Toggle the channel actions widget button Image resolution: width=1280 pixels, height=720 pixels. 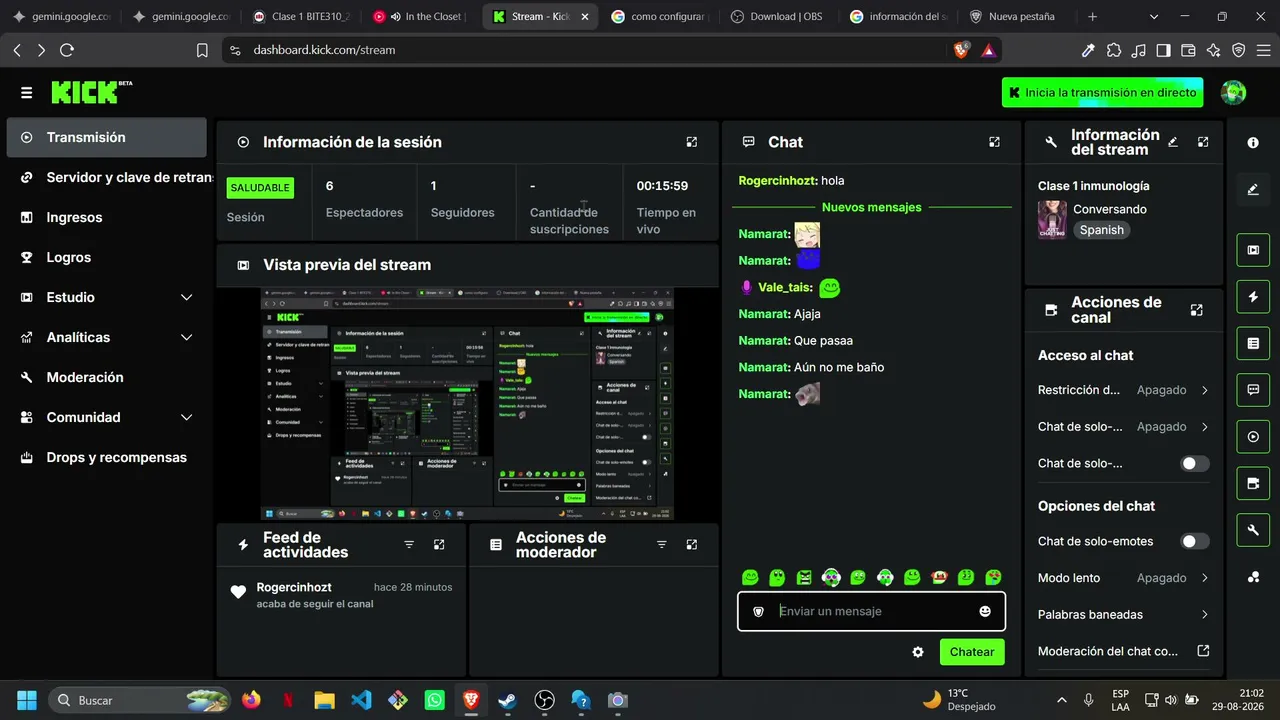tap(1253, 484)
